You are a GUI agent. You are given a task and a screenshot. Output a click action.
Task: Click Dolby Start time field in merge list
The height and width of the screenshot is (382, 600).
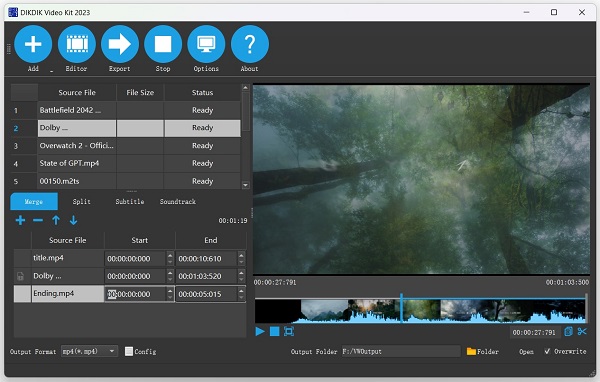pos(135,276)
